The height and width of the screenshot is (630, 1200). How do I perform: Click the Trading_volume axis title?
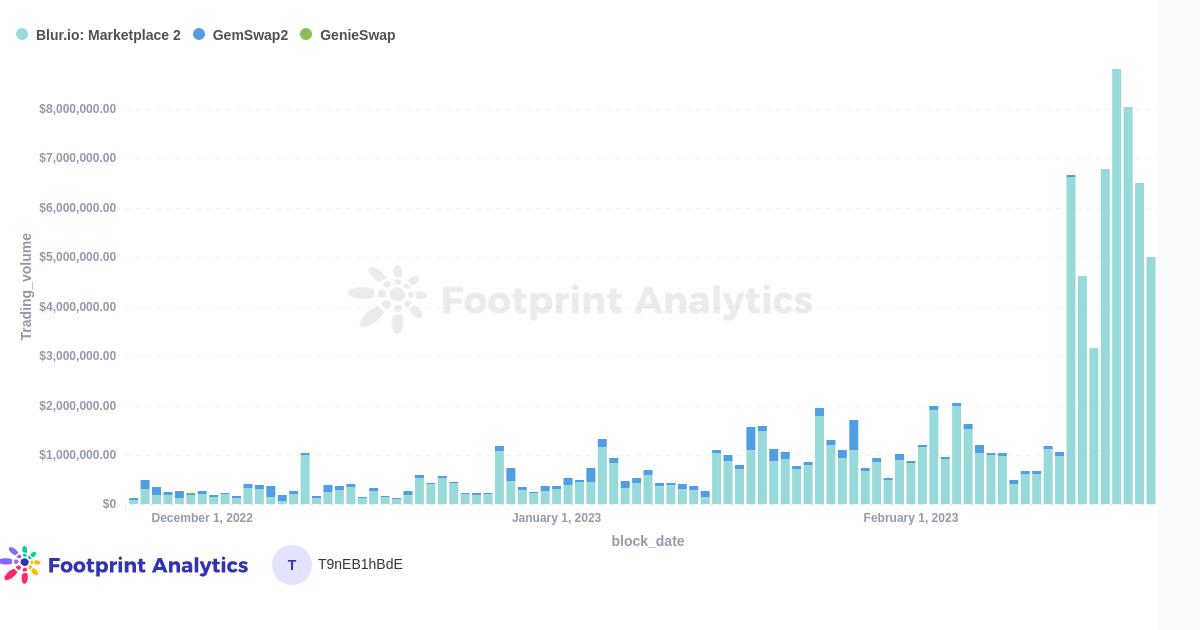27,287
